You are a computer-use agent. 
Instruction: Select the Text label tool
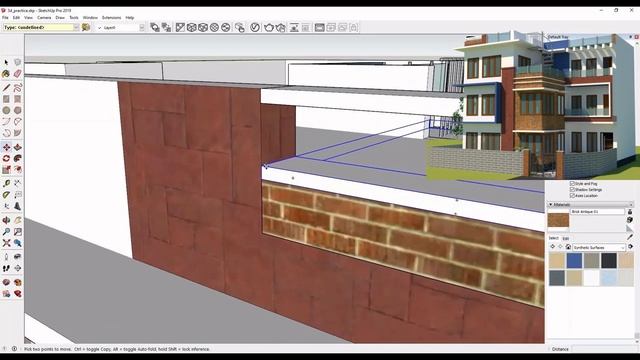(x=18, y=195)
